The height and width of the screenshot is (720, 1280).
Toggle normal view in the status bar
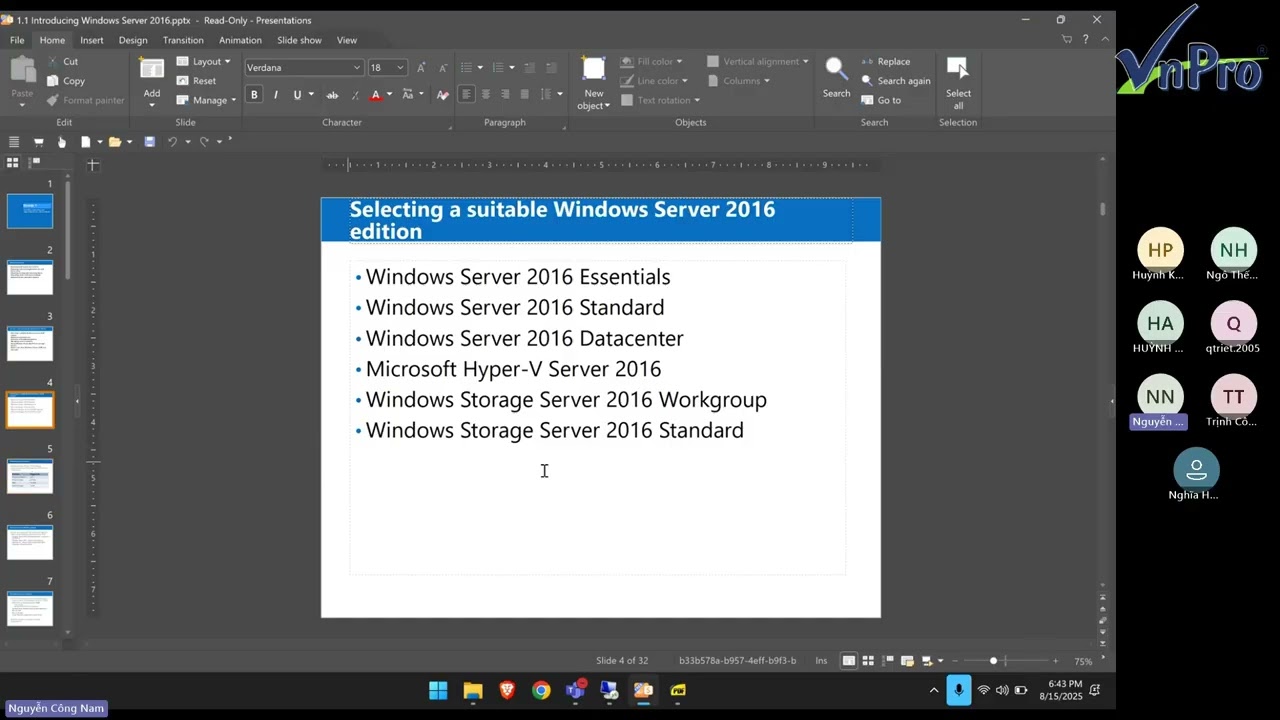848,661
